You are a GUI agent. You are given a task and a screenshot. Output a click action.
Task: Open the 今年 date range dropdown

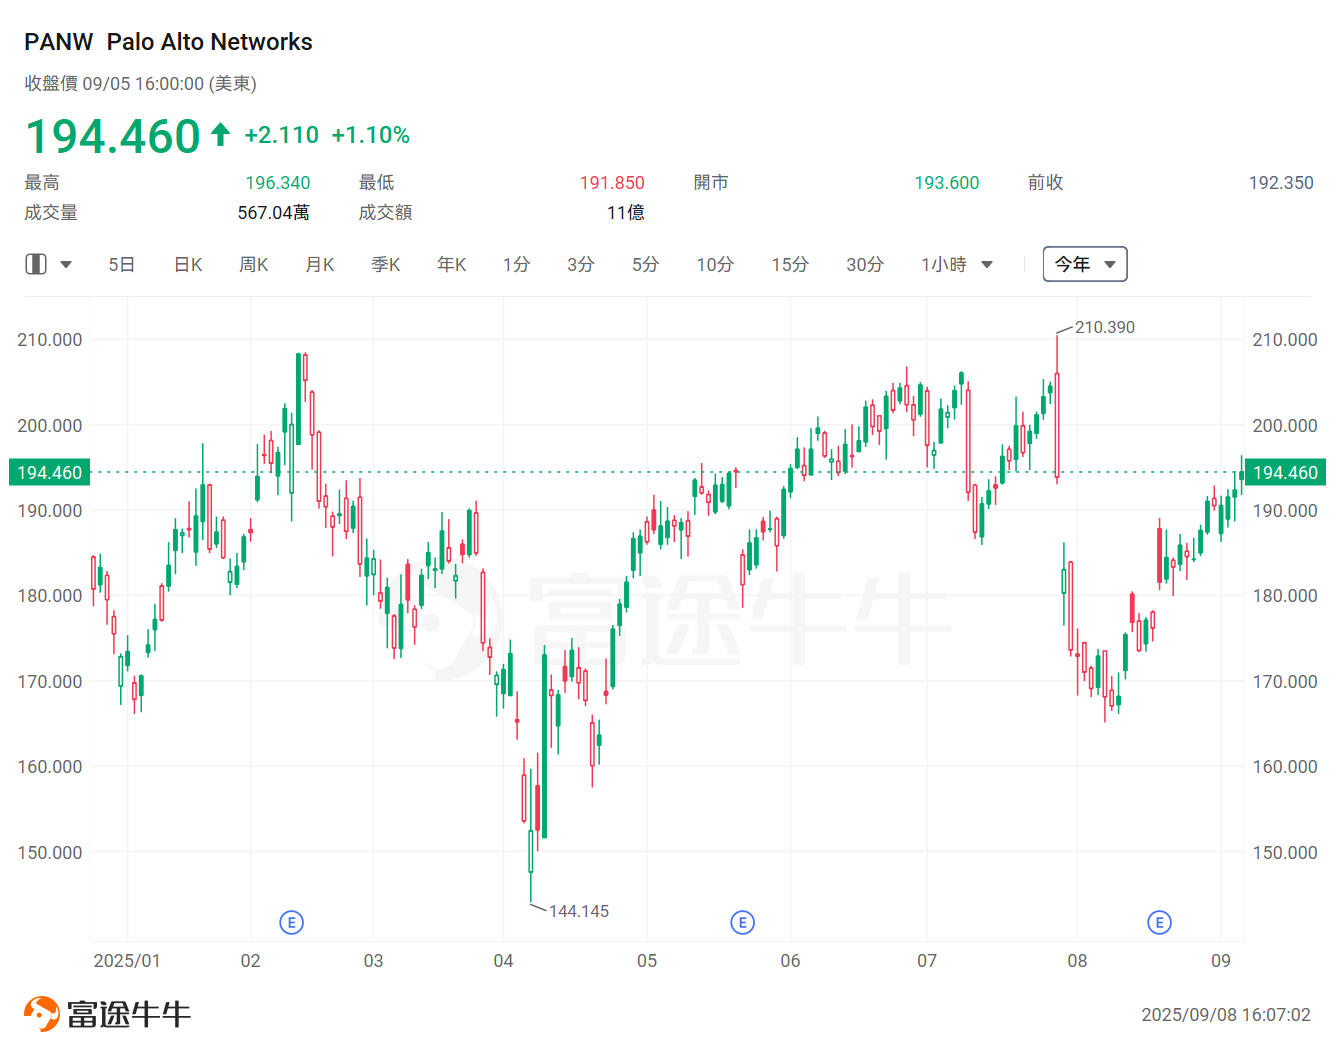coord(1085,264)
